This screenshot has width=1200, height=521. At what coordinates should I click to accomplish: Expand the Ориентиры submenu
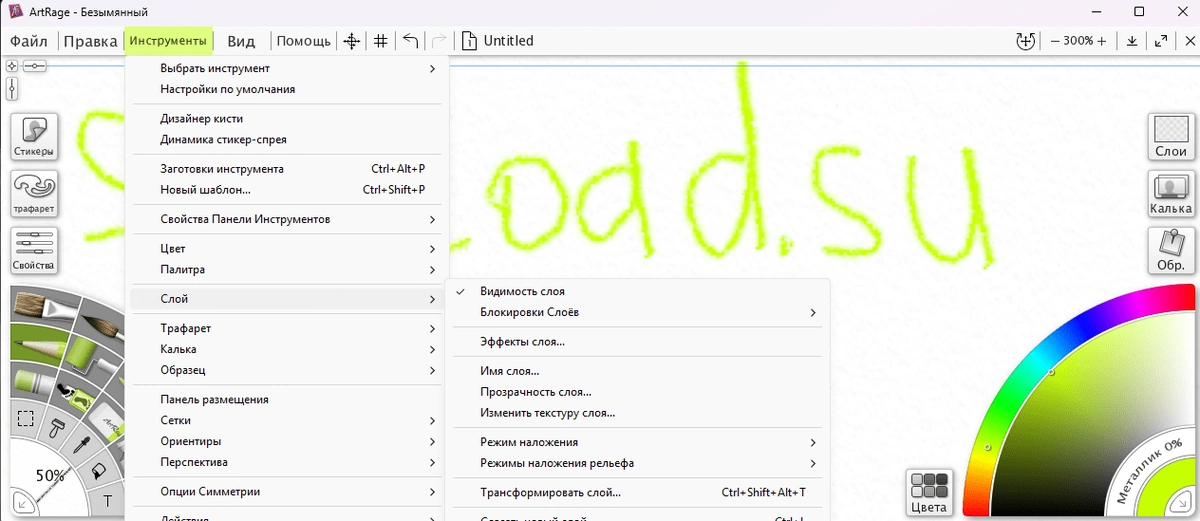(286, 442)
